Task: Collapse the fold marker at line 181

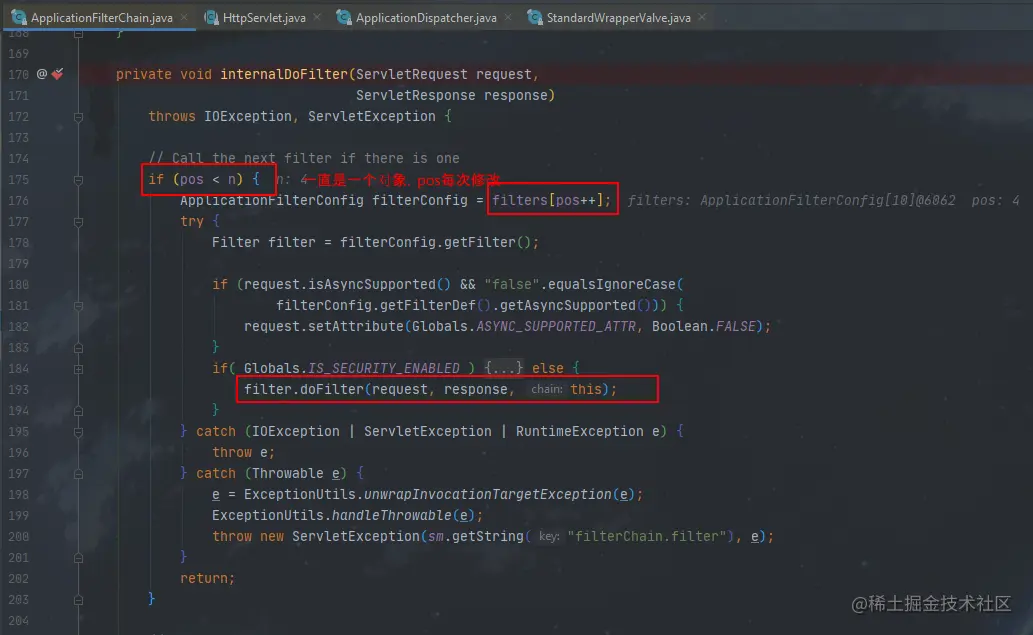Action: [78, 306]
